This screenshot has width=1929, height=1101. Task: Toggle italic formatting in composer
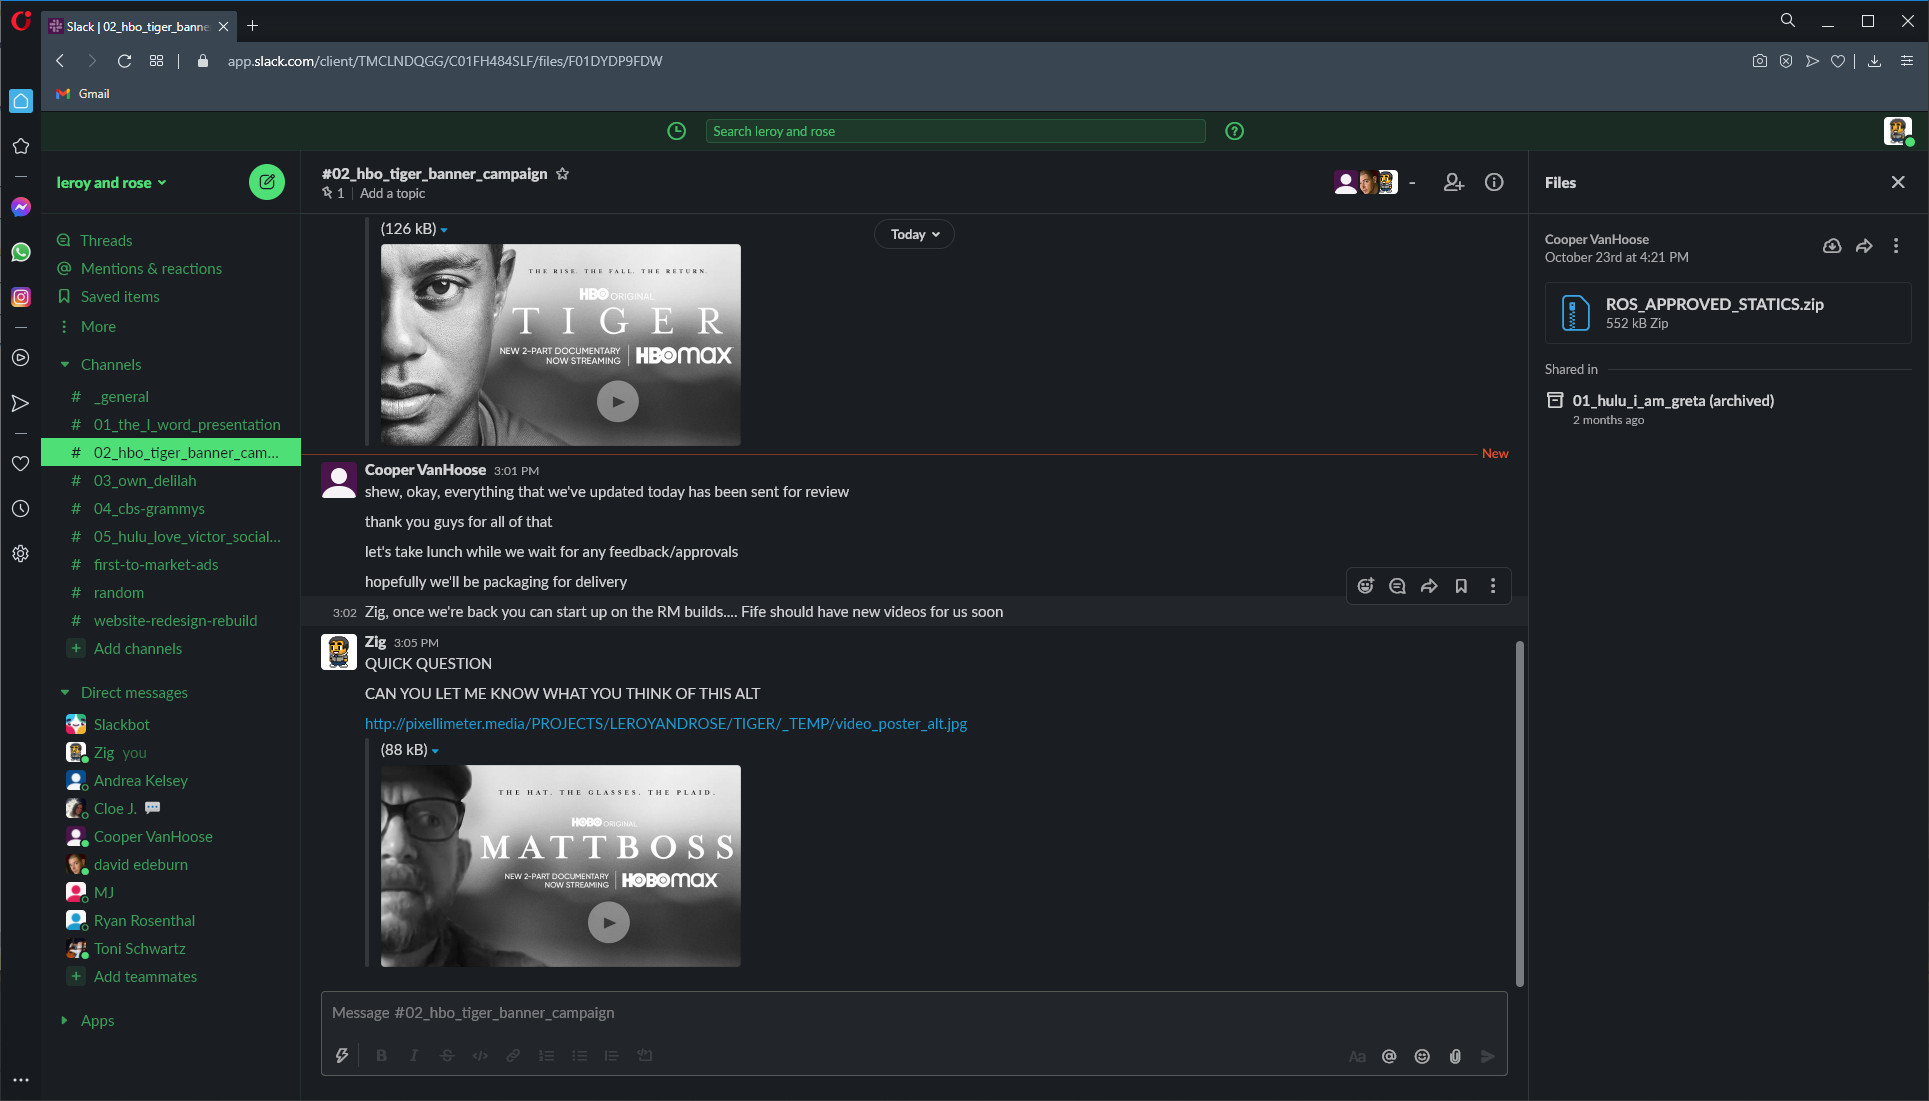click(x=414, y=1056)
